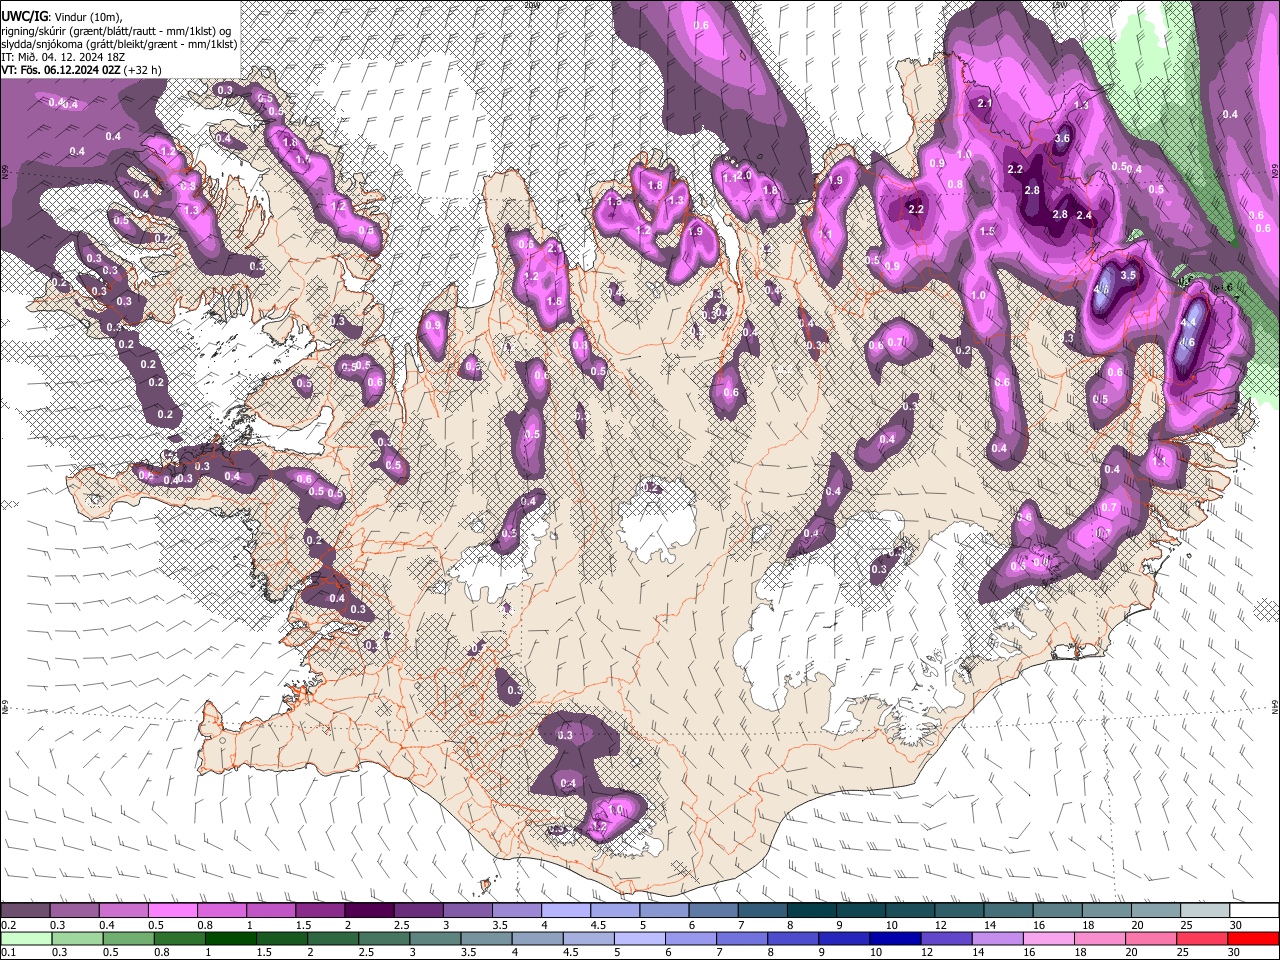Pick the light grey swatch between 25 and 30
1280x960 pixels.
pyautogui.click(x=1205, y=911)
